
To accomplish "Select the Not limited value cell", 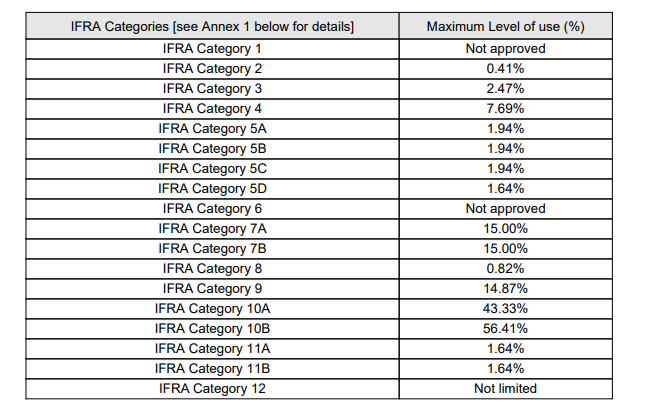I will point(505,388).
